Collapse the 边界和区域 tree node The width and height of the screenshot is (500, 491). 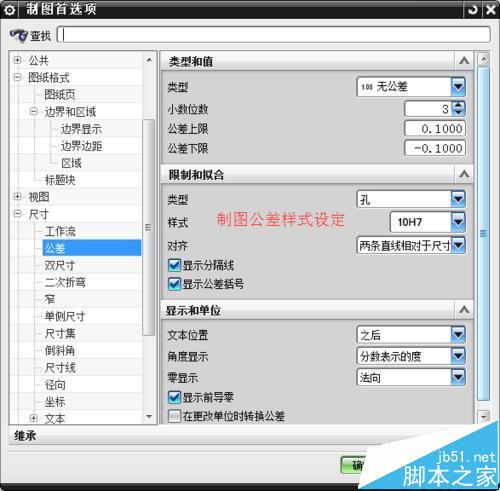click(34, 111)
